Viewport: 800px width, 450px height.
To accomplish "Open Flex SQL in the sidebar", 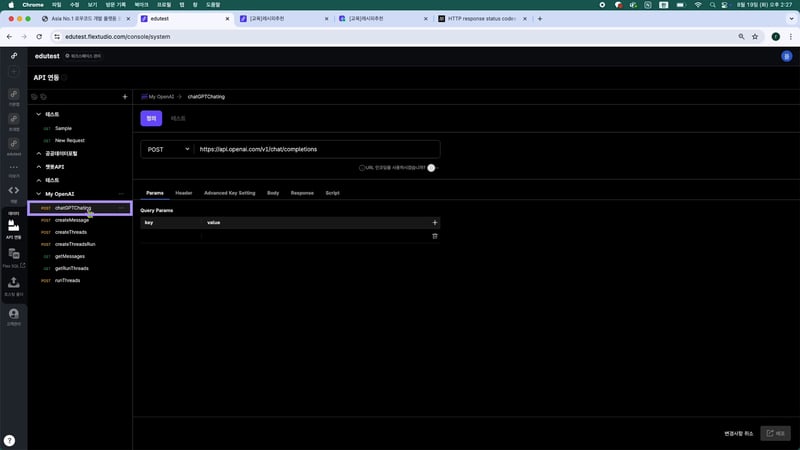I will (x=14, y=258).
